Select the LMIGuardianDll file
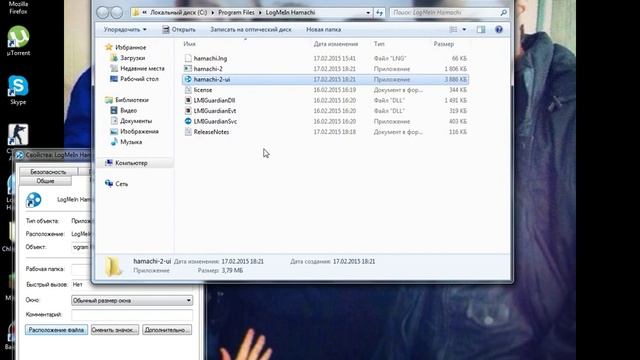 coord(214,100)
